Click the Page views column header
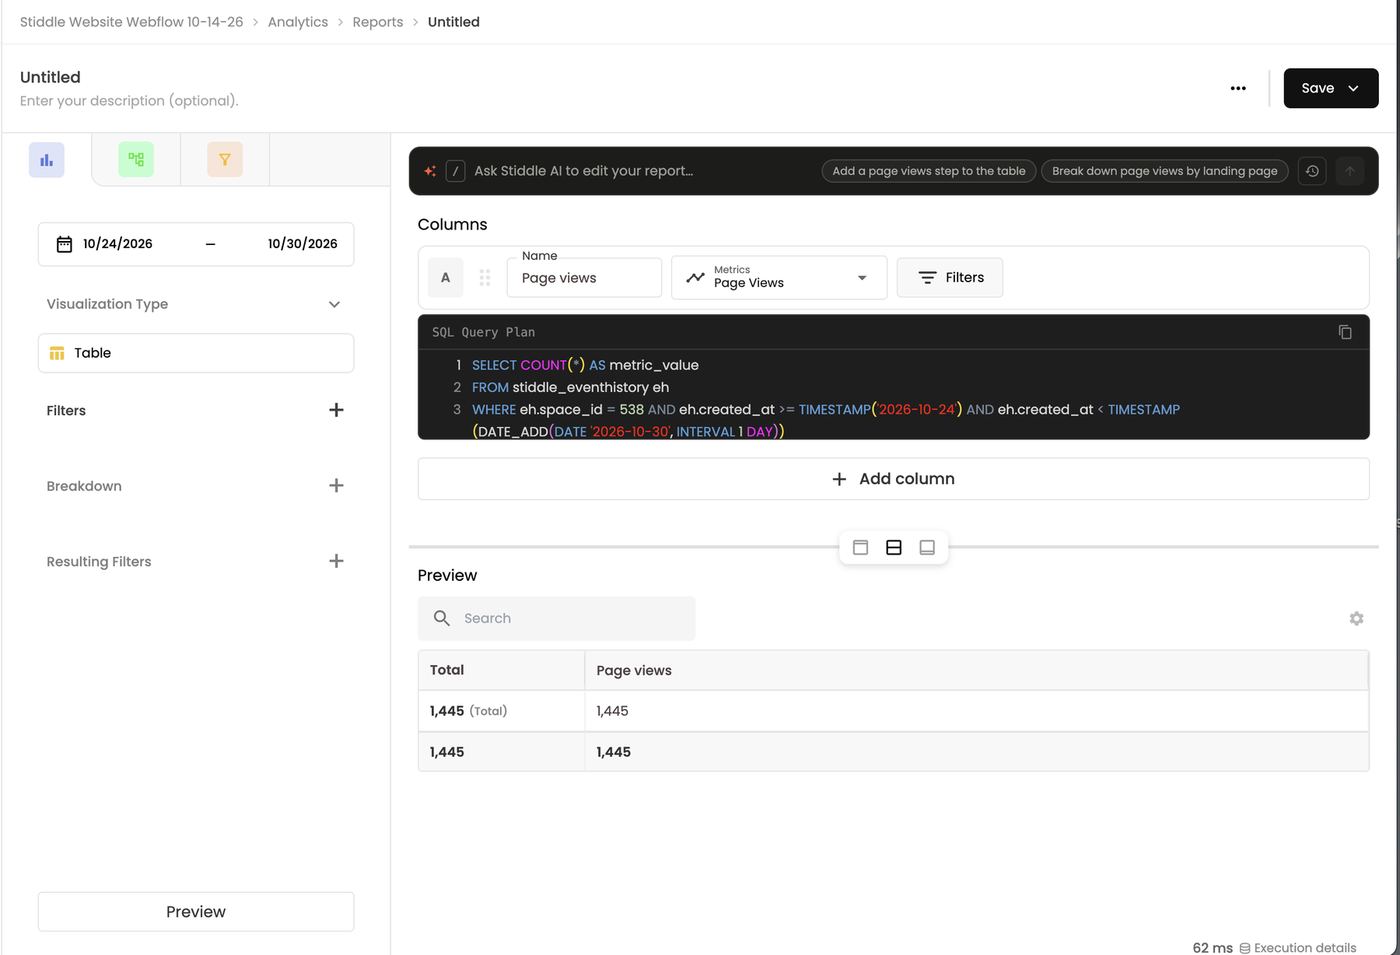The image size is (1400, 955). point(976,670)
